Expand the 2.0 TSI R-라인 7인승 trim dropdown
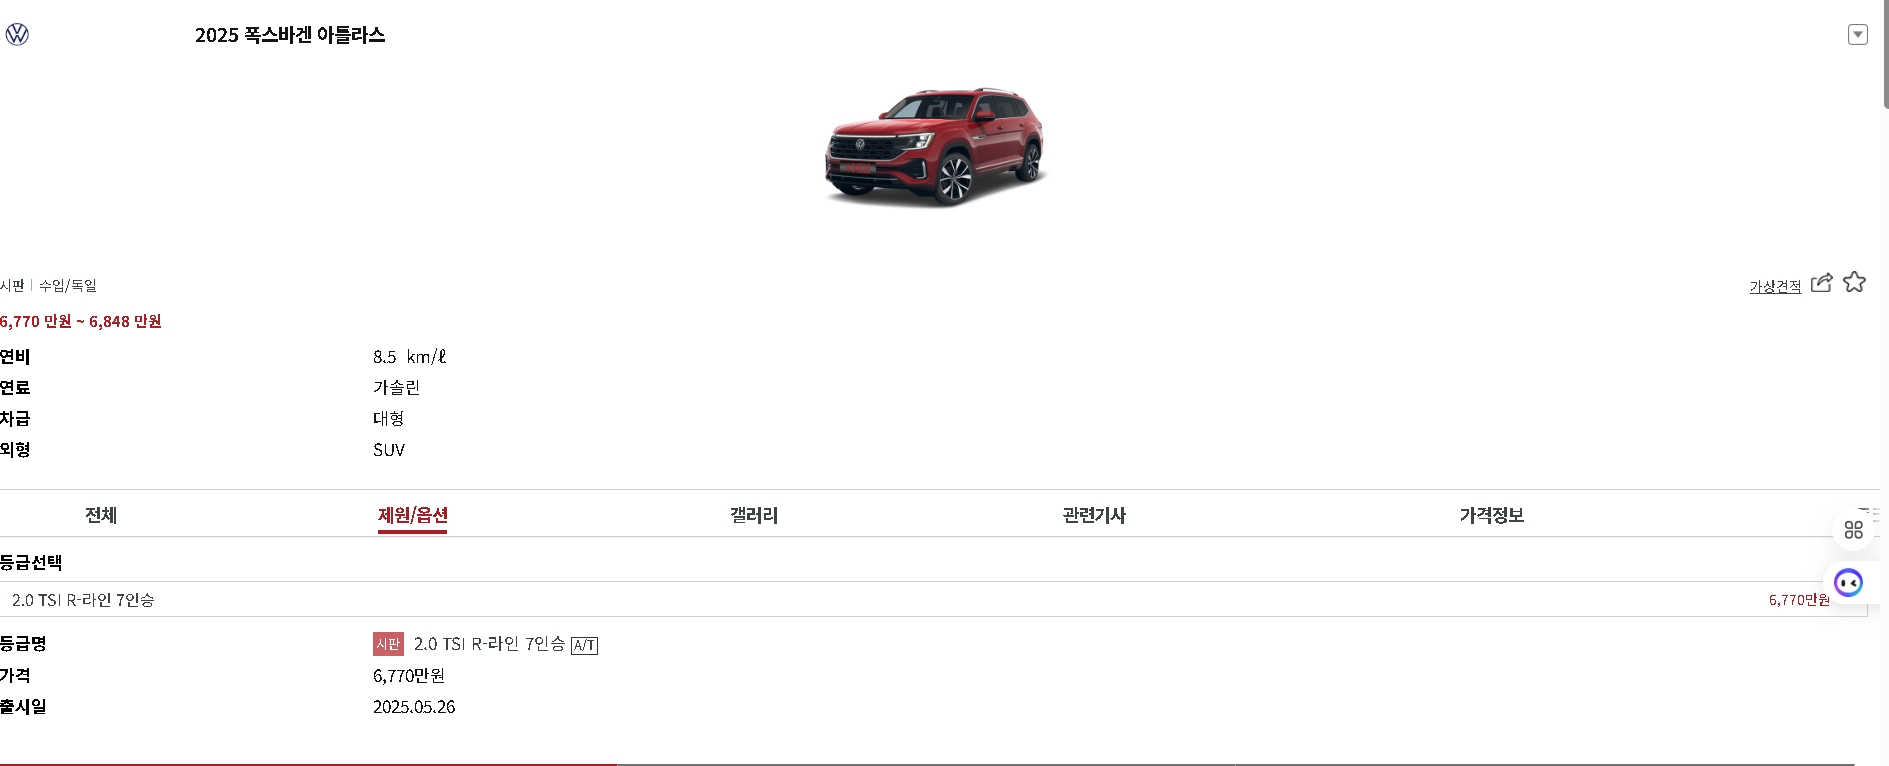The width and height of the screenshot is (1889, 766). pos(933,599)
